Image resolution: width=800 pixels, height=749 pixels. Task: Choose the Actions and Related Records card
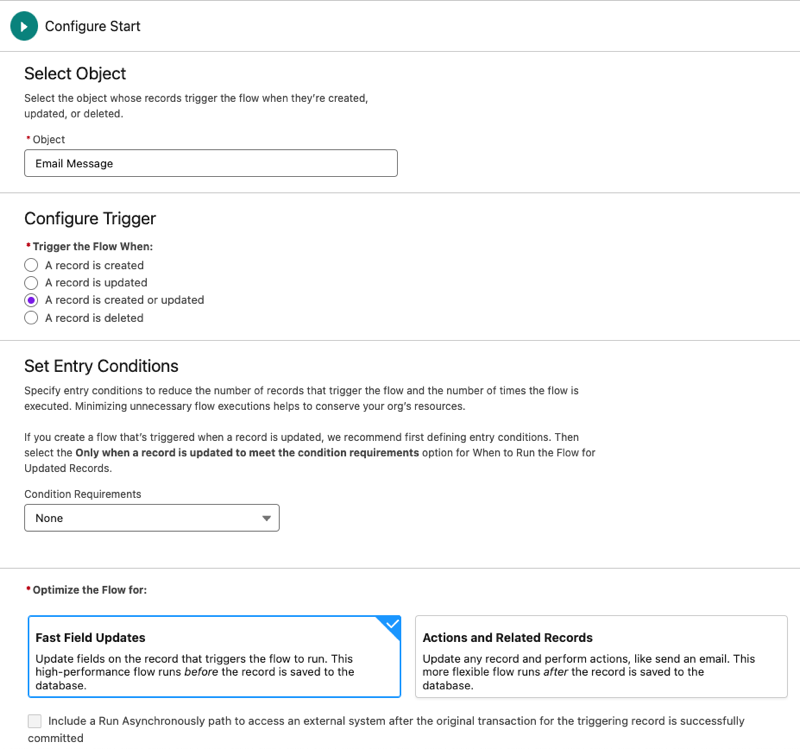[601, 657]
